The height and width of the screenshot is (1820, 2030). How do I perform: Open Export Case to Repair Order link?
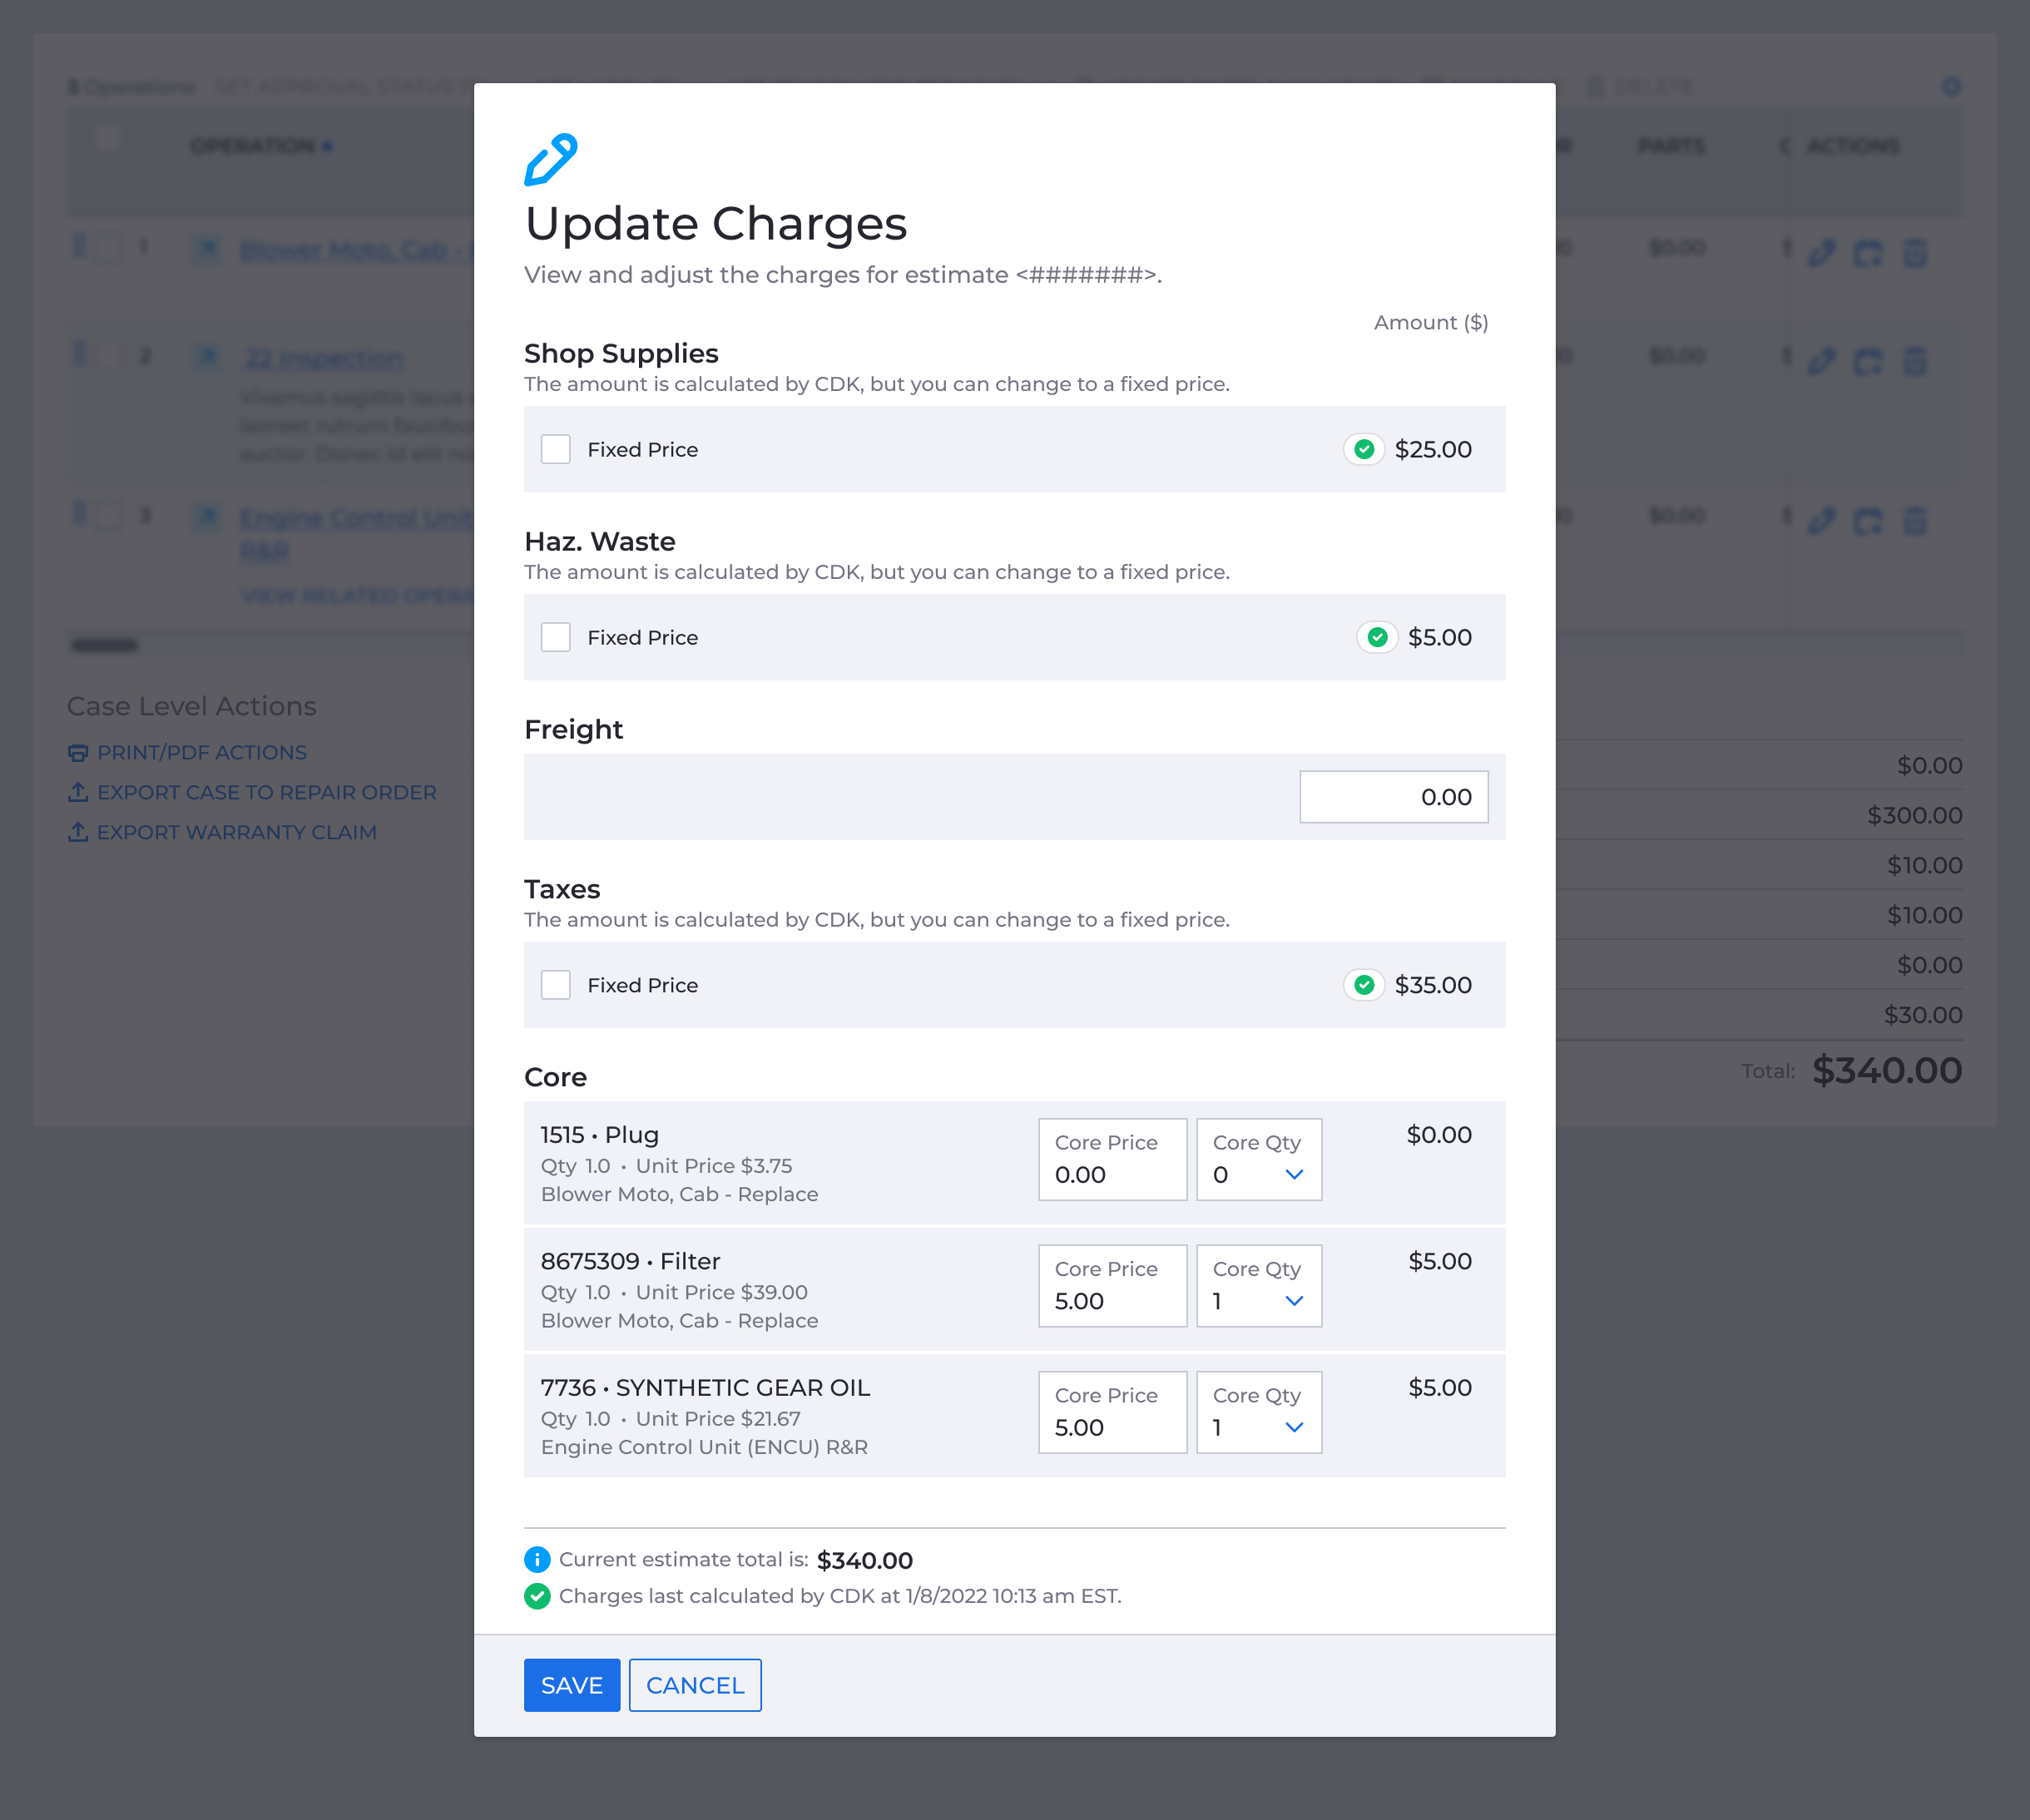click(x=266, y=792)
